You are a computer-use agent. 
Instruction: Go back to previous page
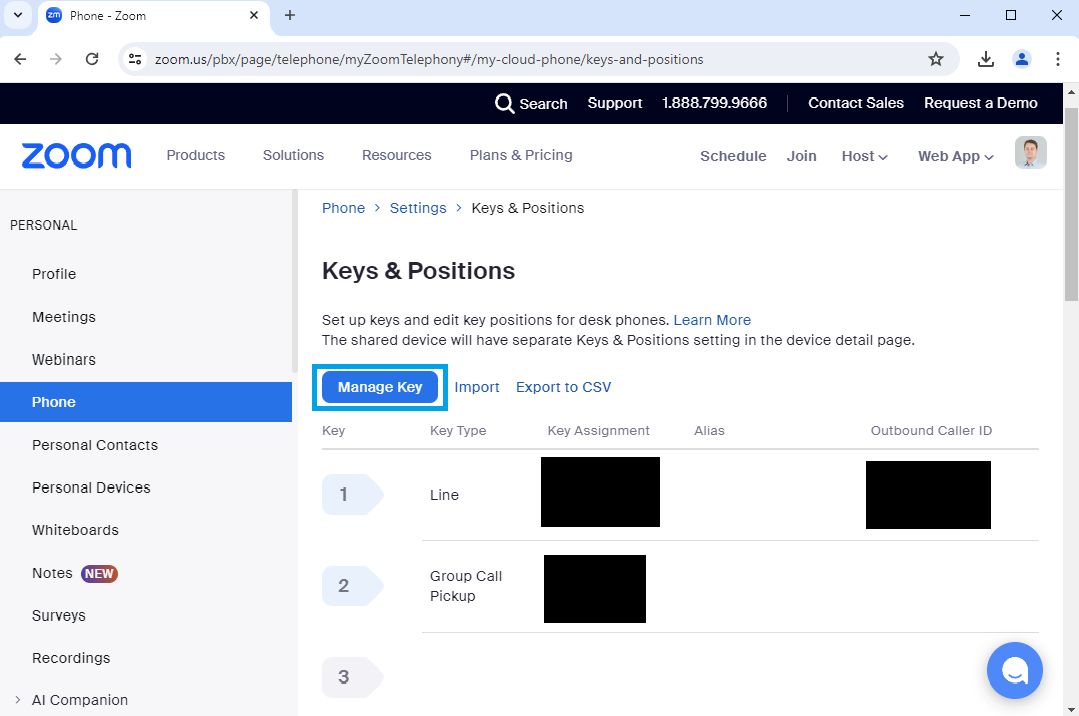coord(20,59)
